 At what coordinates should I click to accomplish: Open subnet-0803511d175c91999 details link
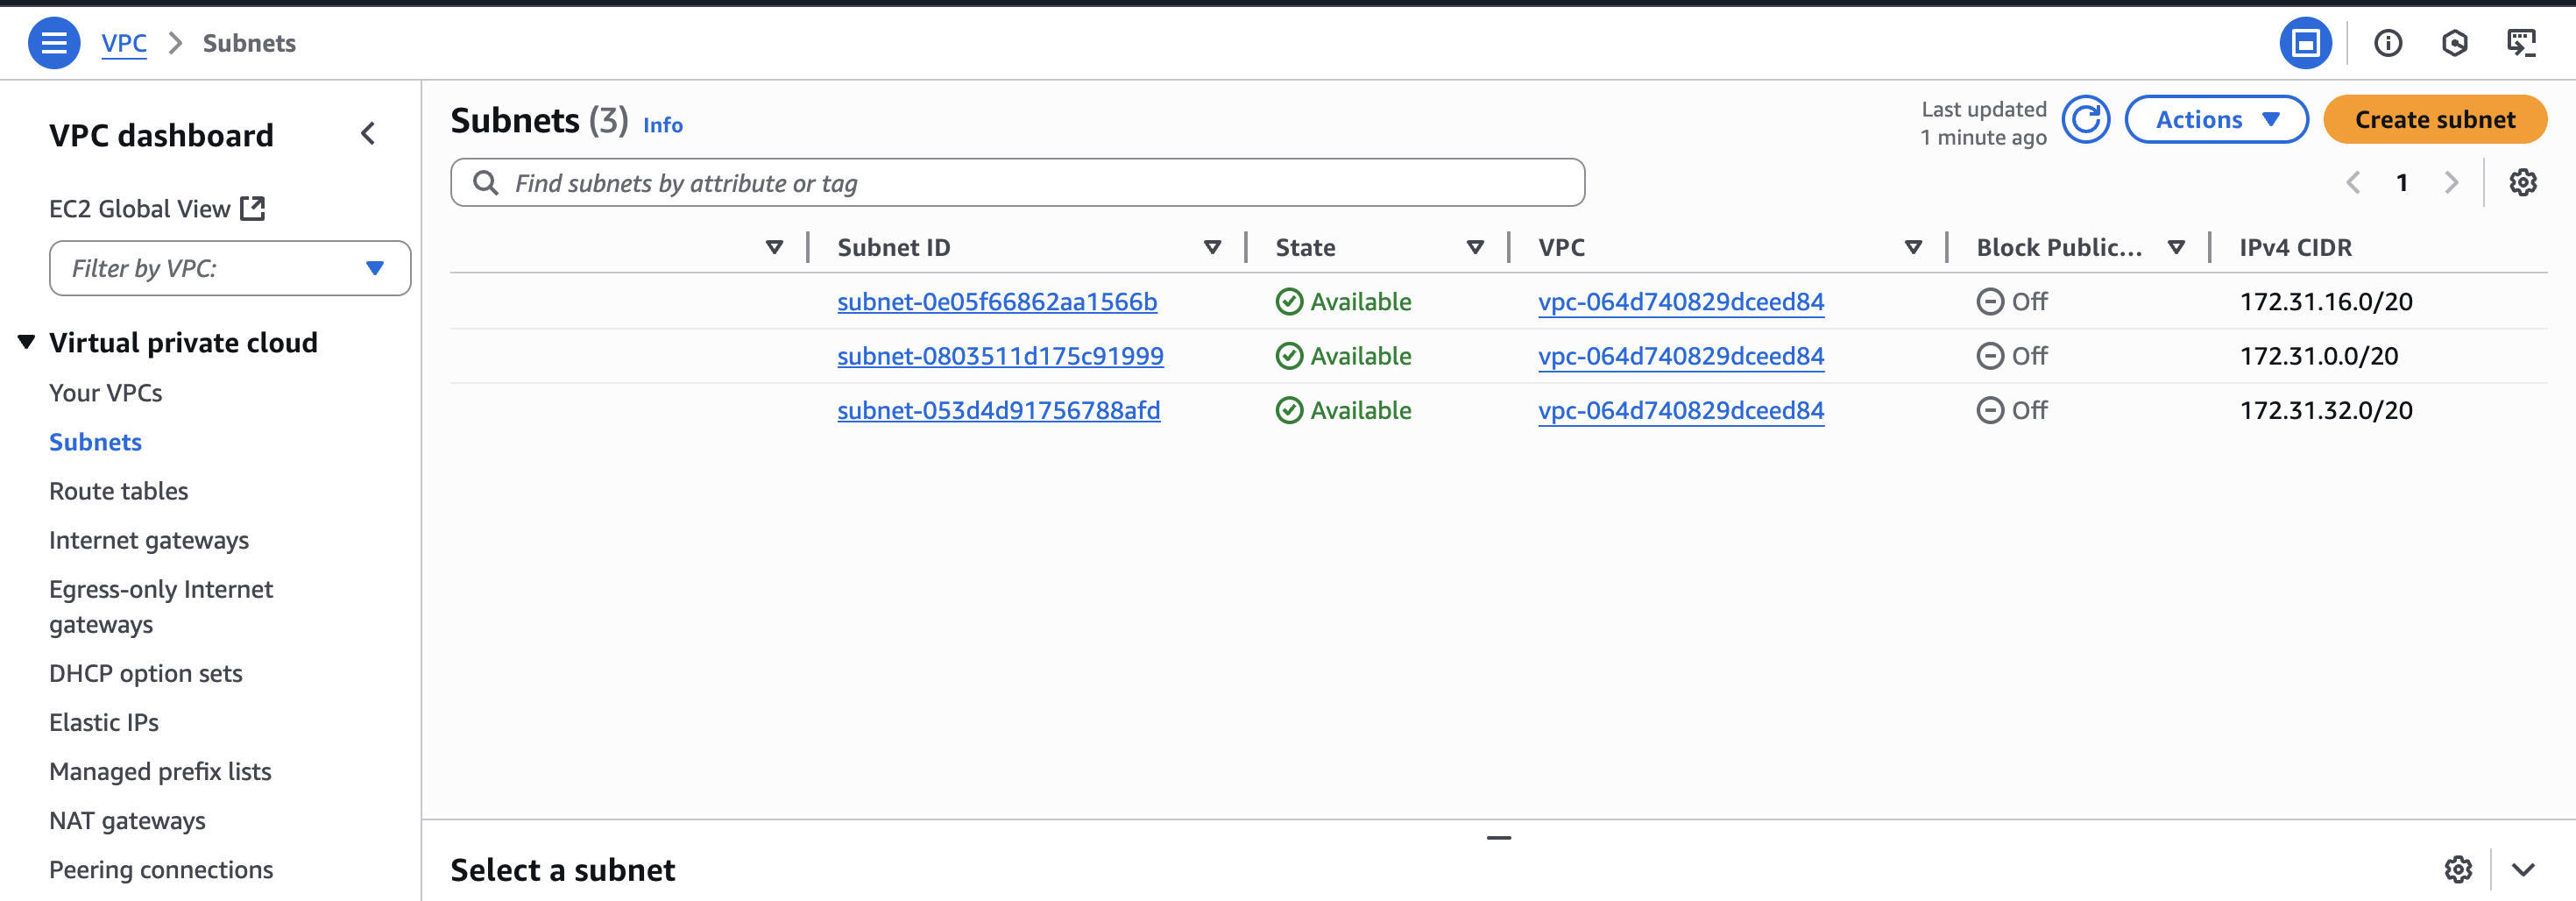point(1000,355)
